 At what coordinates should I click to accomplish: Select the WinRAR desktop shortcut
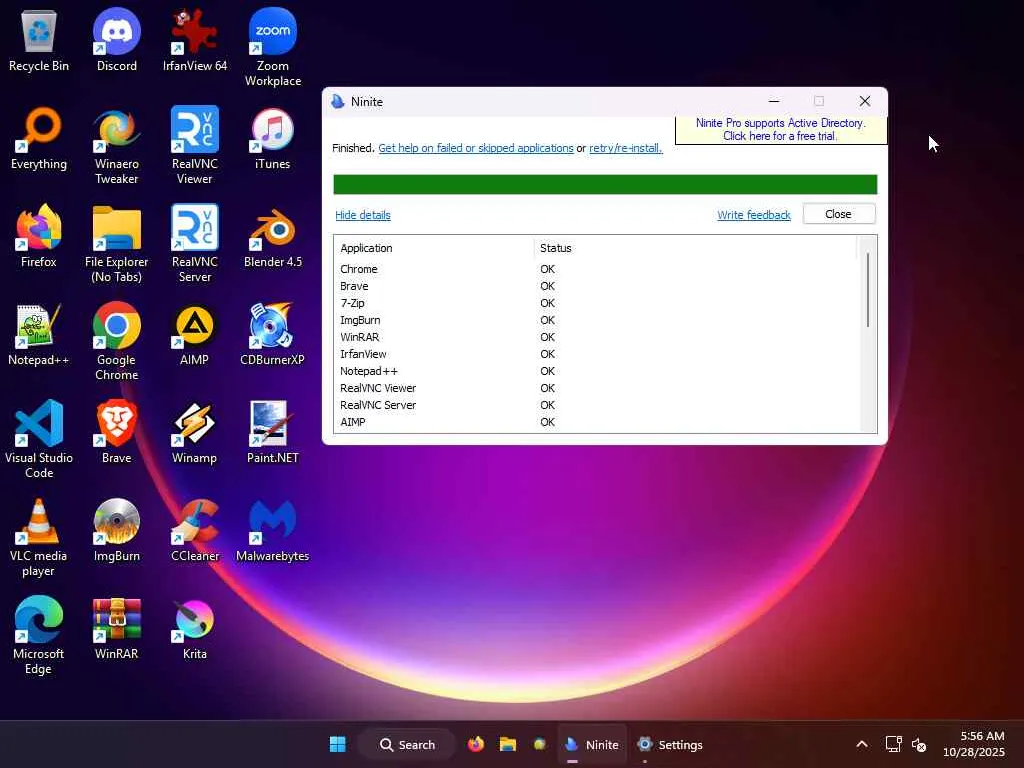[x=116, y=628]
